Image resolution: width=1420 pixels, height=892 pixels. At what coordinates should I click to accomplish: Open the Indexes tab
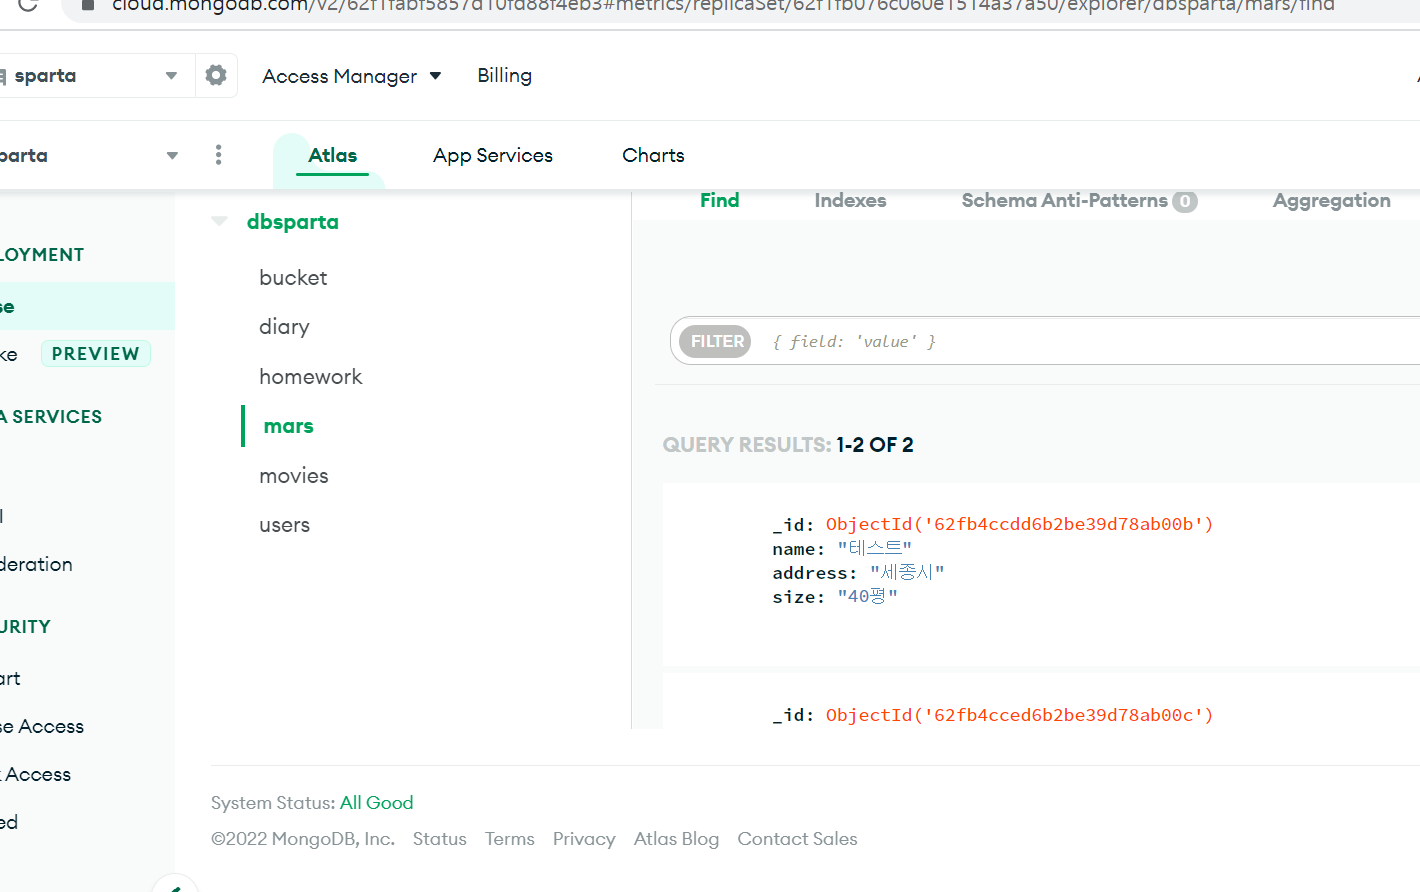click(850, 200)
